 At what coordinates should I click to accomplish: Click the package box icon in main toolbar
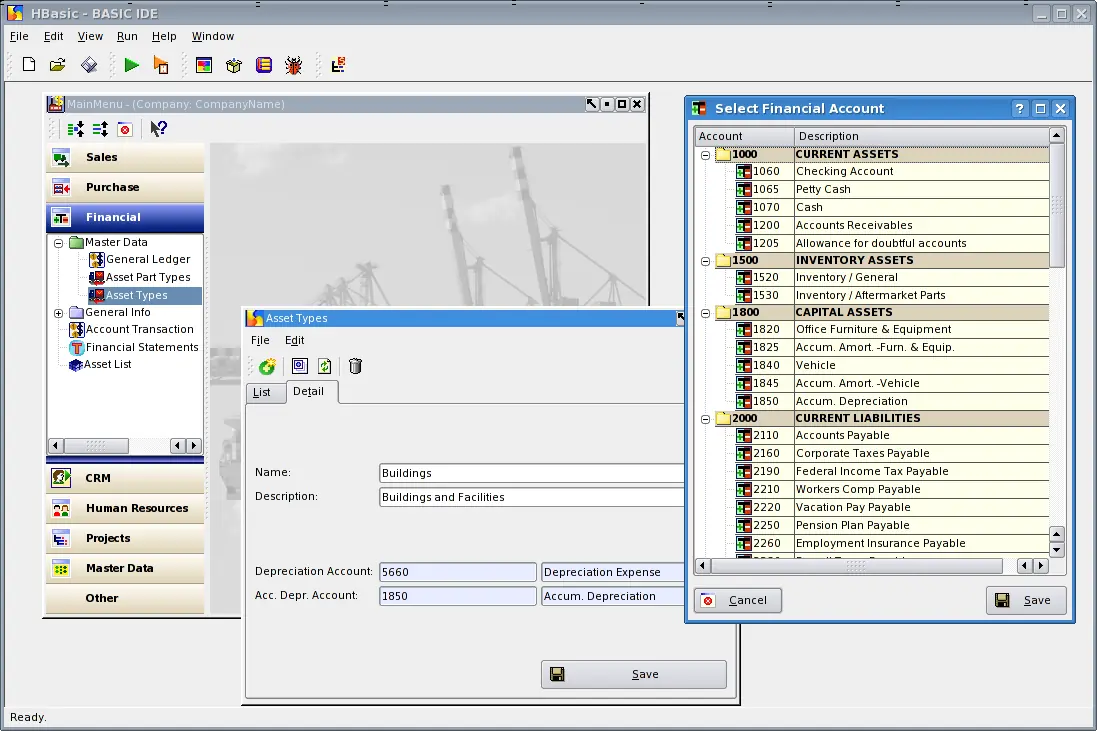click(234, 66)
